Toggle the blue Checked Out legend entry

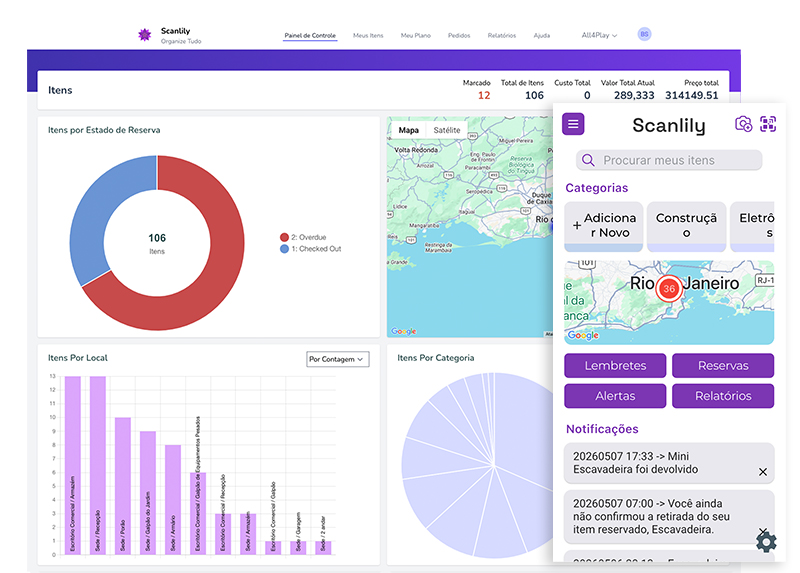(310, 249)
